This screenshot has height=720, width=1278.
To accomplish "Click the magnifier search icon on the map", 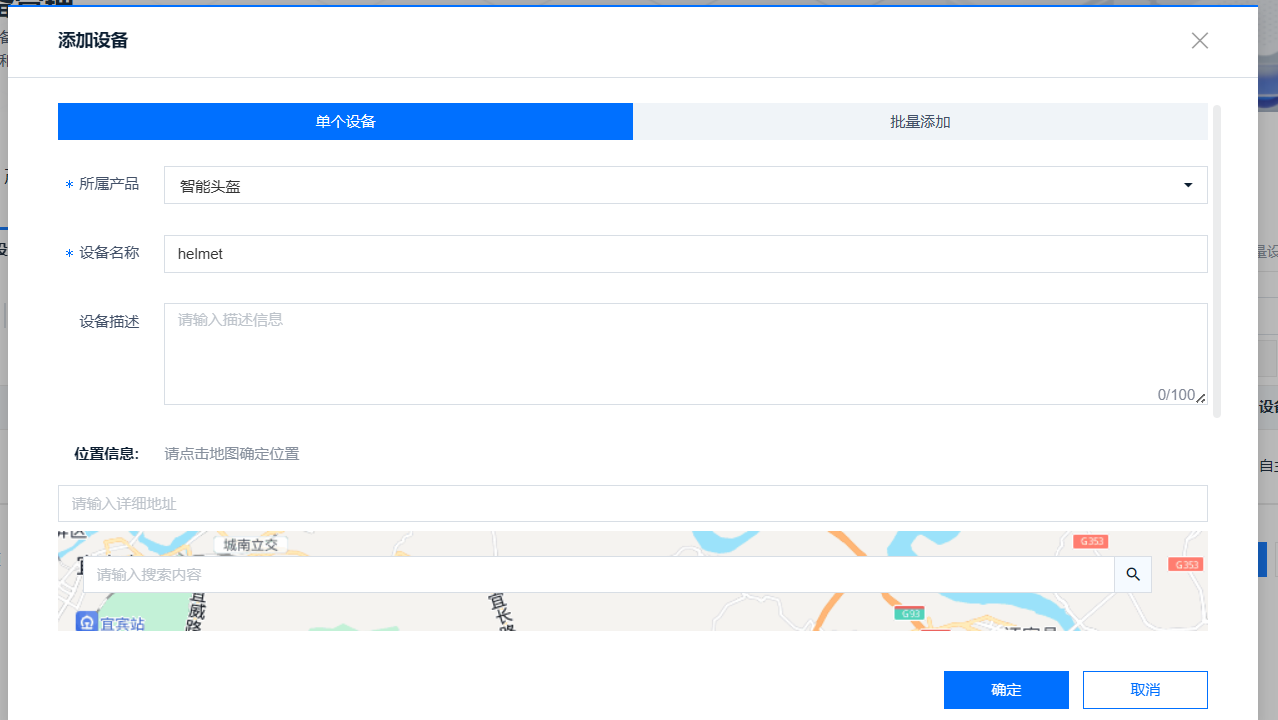I will click(1132, 574).
